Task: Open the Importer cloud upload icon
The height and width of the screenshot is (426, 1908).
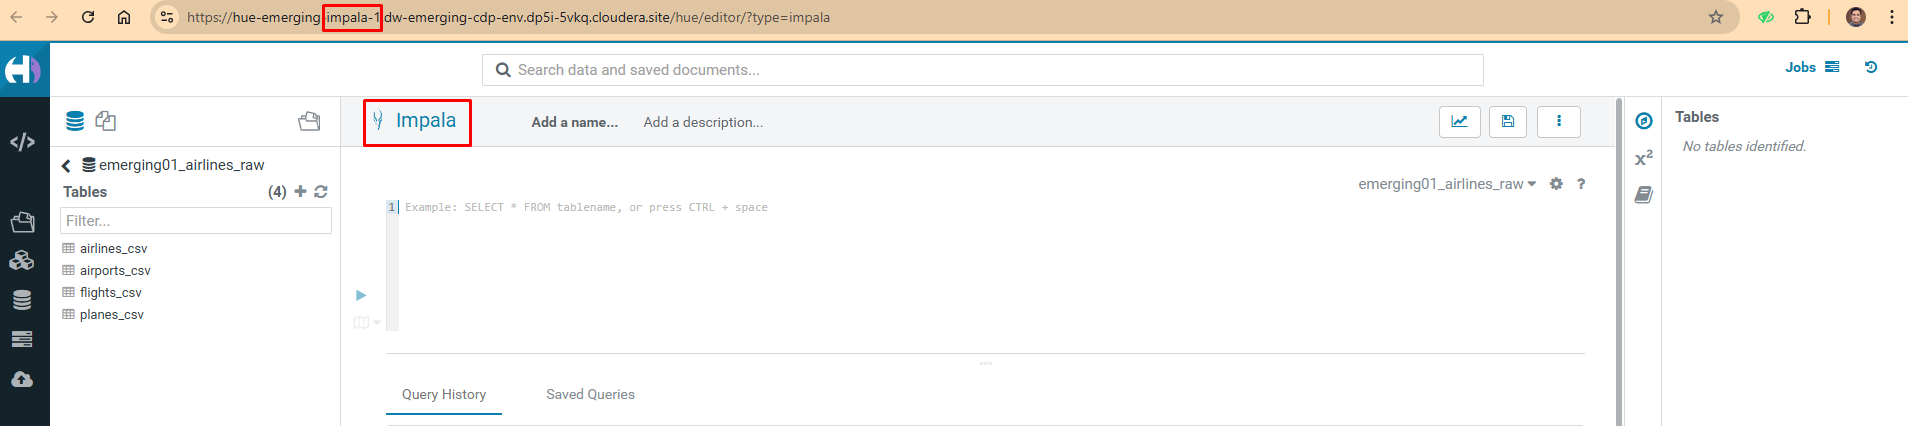Action: (x=22, y=380)
